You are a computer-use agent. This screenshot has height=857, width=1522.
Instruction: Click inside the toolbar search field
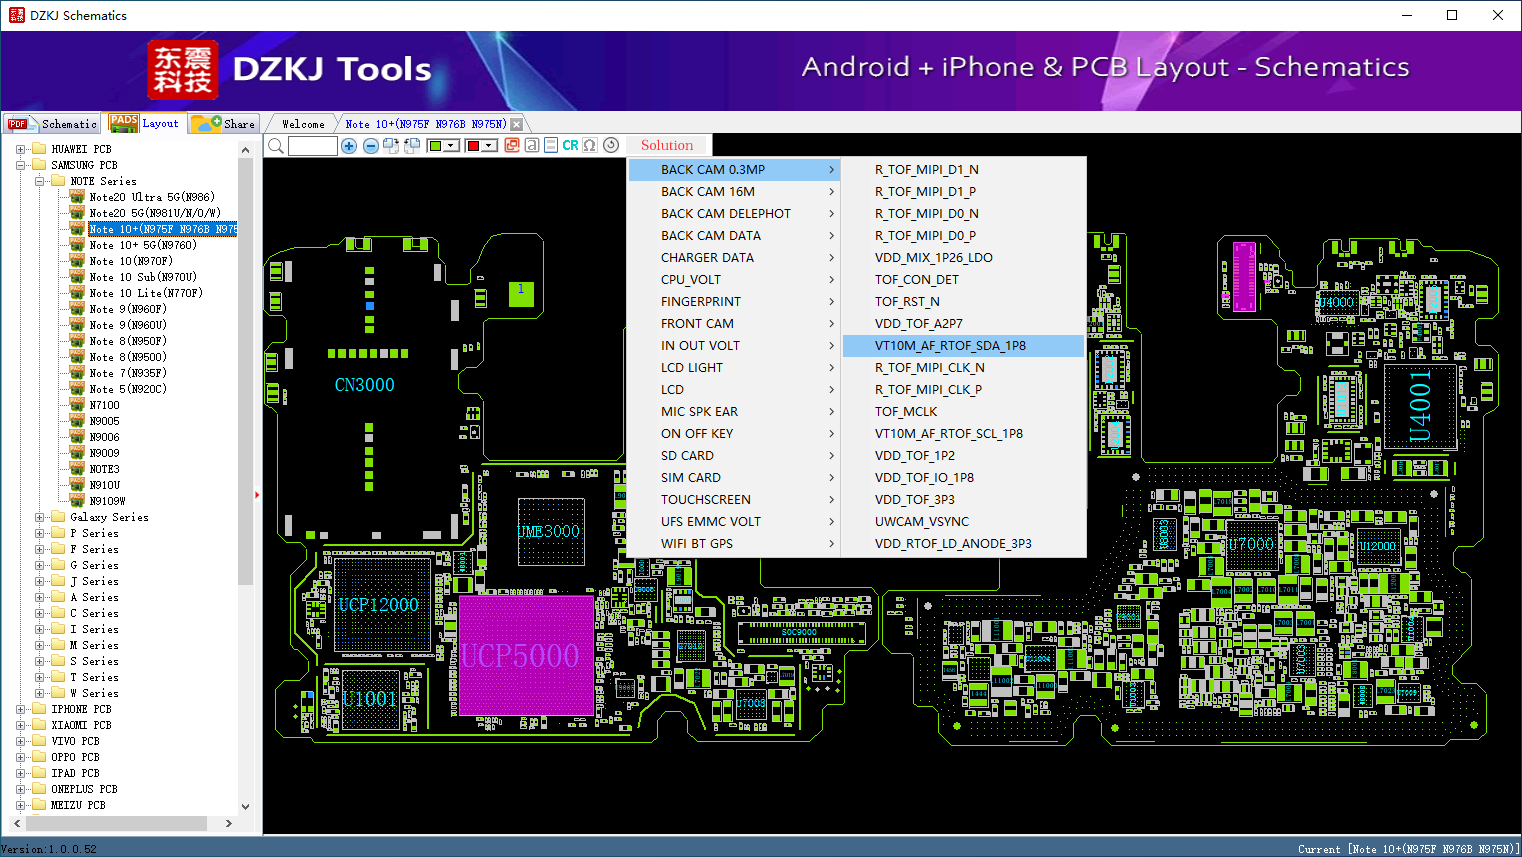[313, 146]
